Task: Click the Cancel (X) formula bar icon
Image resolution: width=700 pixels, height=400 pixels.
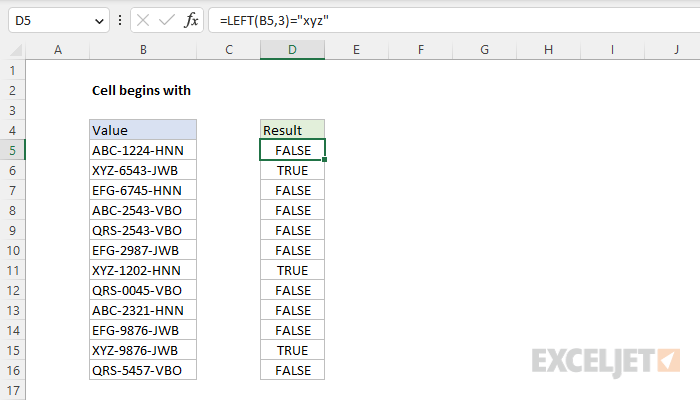Action: (143, 20)
